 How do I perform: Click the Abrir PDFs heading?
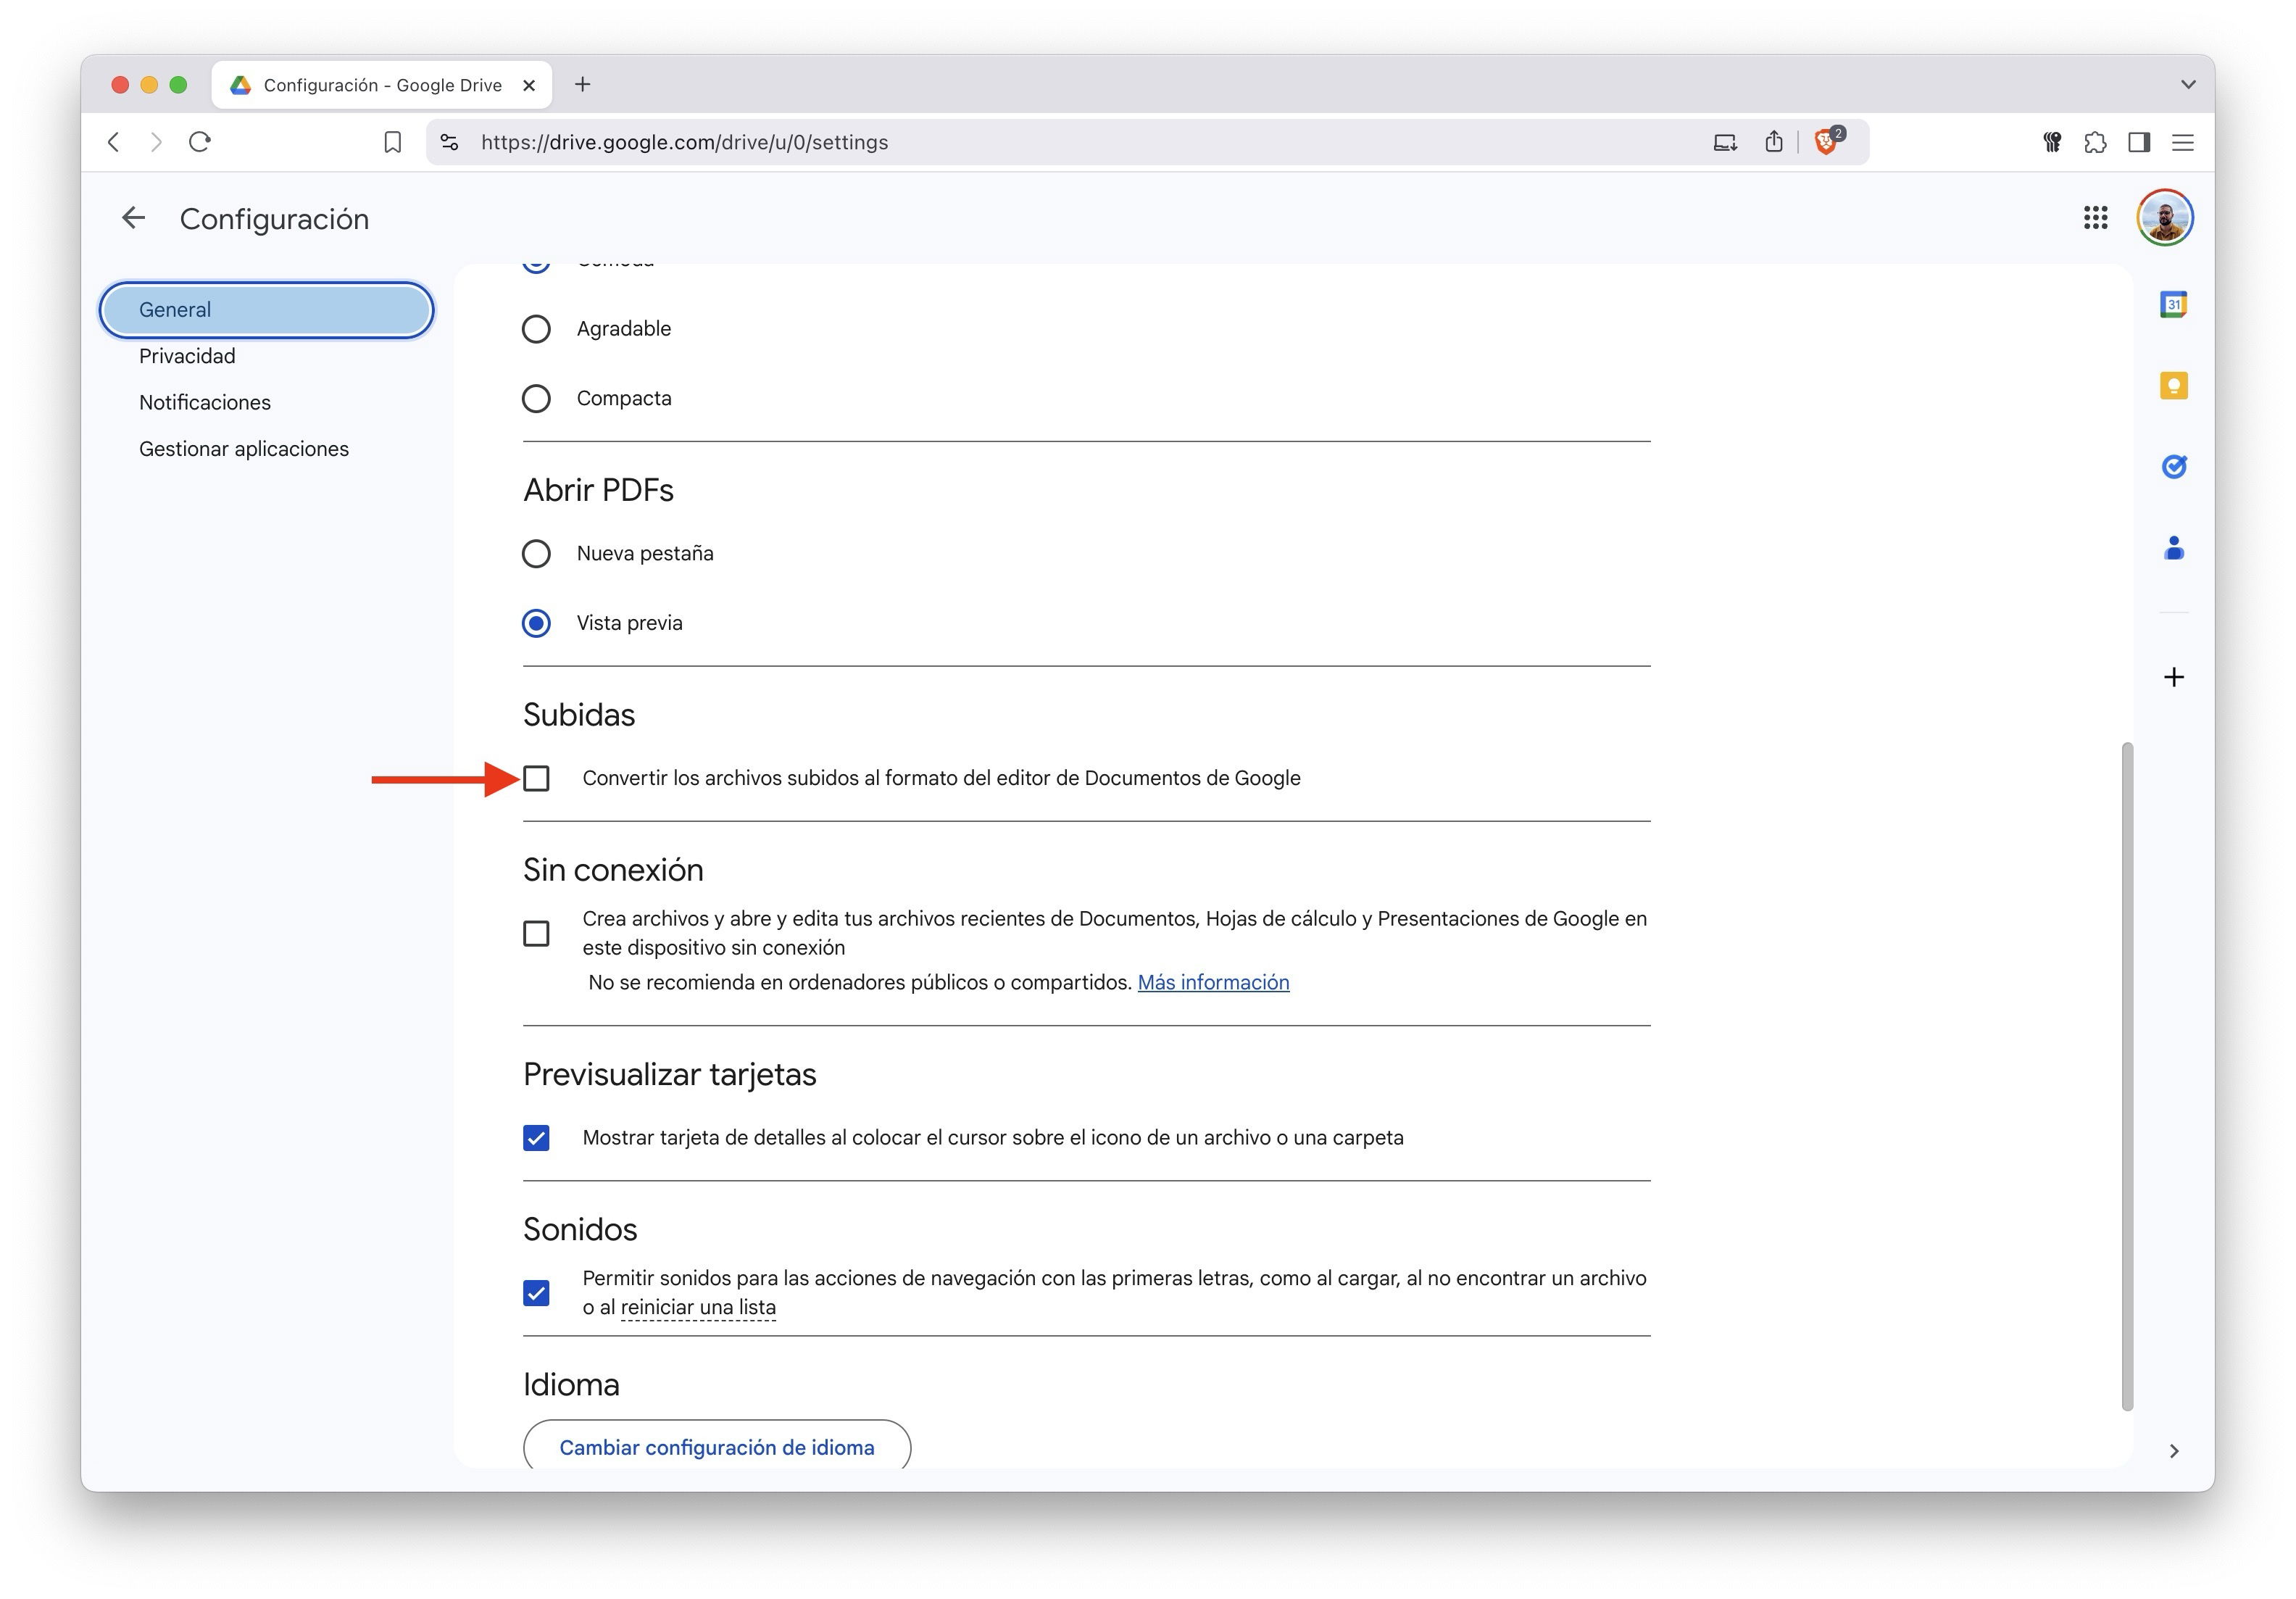598,490
